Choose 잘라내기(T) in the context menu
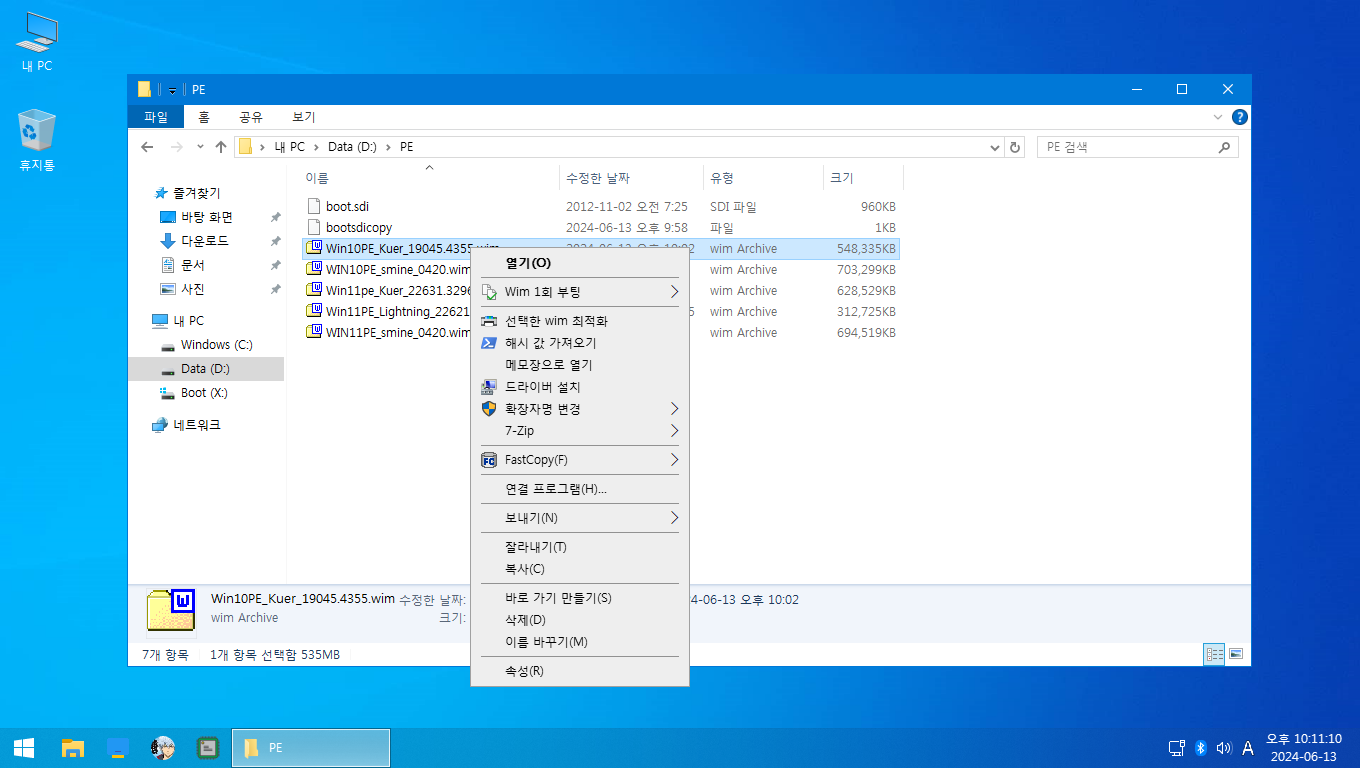The image size is (1360, 768). pos(580,547)
